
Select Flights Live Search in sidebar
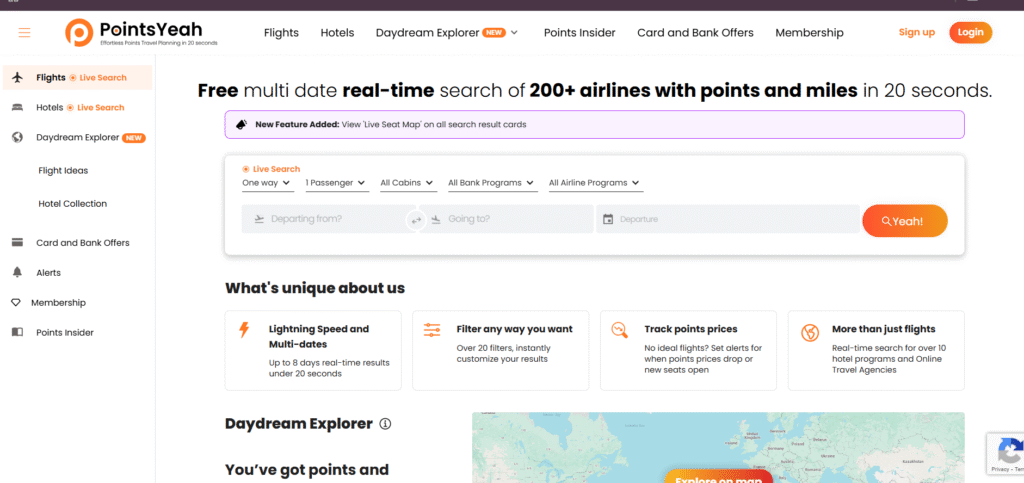78,78
